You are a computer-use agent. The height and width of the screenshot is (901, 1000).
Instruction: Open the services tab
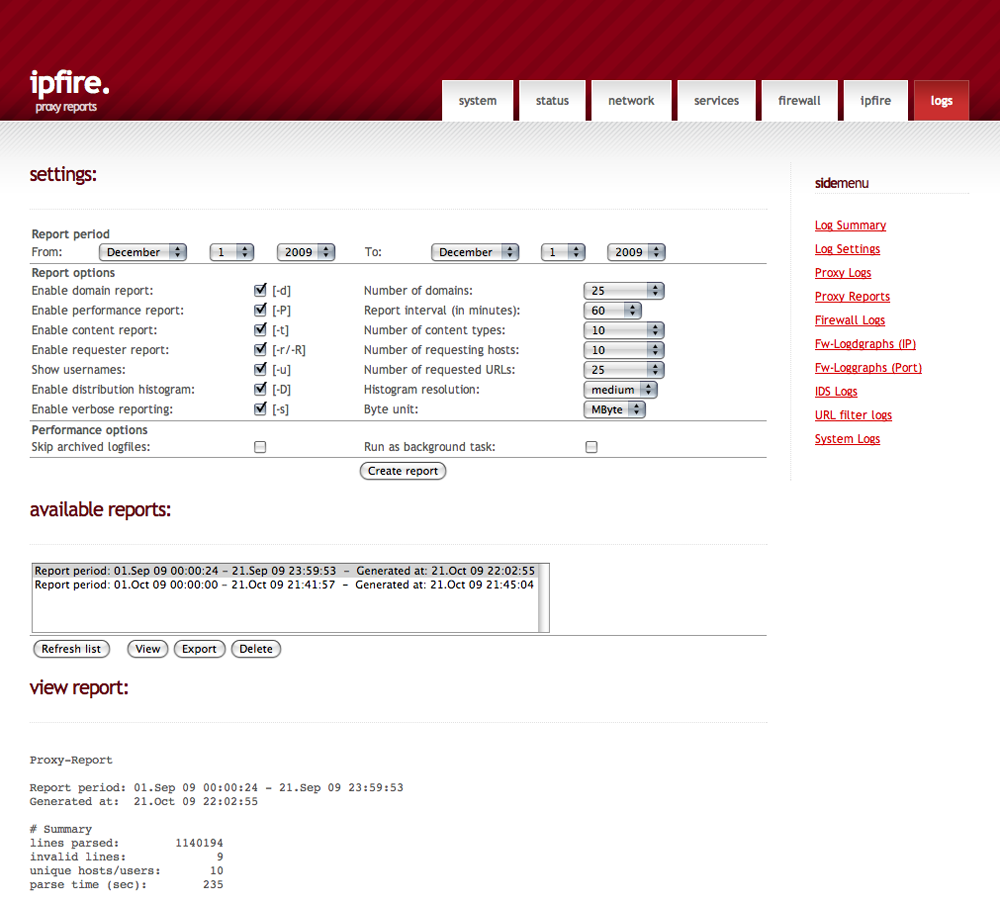coord(716,101)
